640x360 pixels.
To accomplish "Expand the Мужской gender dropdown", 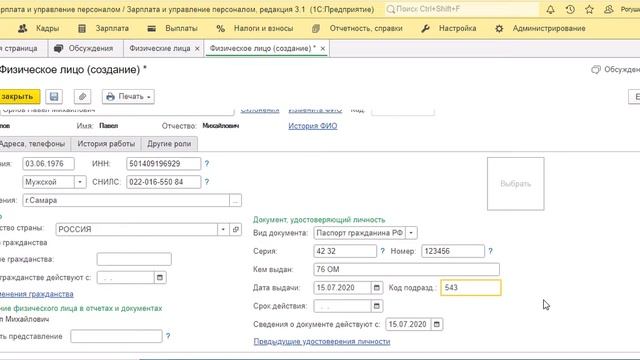I will click(x=80, y=182).
